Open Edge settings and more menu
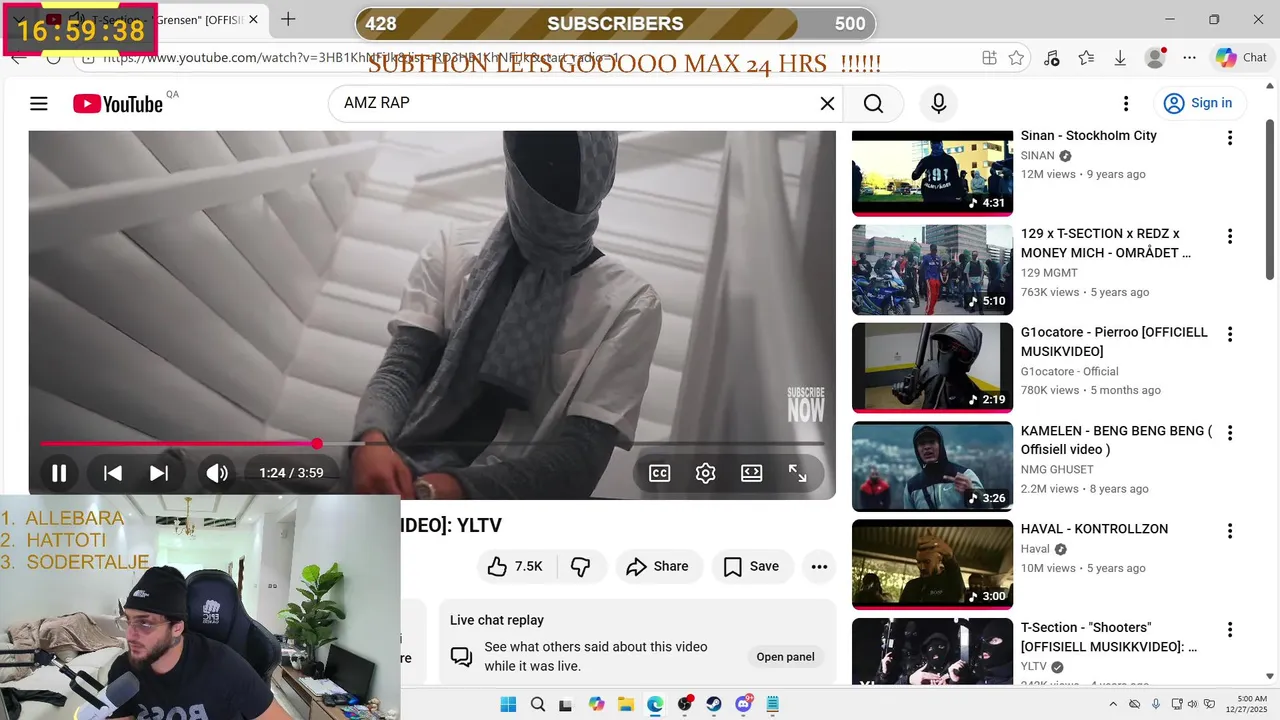 [x=1189, y=58]
